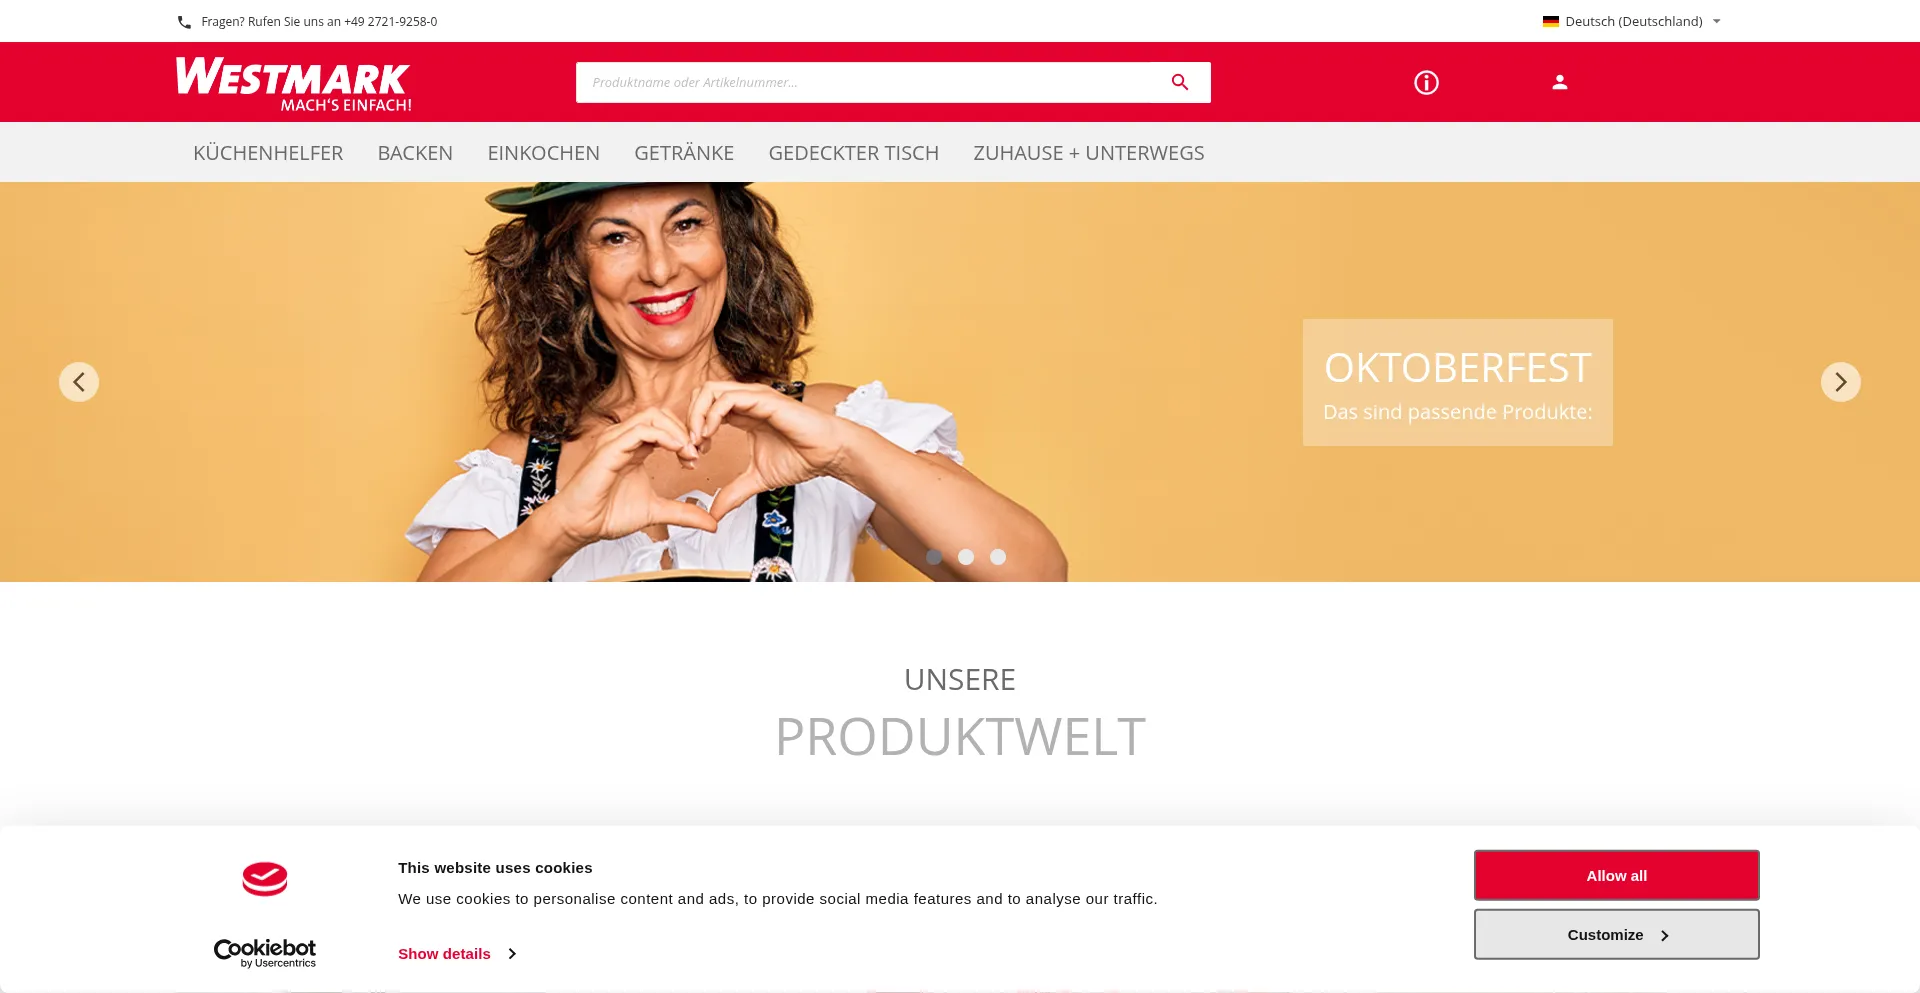Click the Allow all cookies button
1920x993 pixels.
pos(1616,875)
